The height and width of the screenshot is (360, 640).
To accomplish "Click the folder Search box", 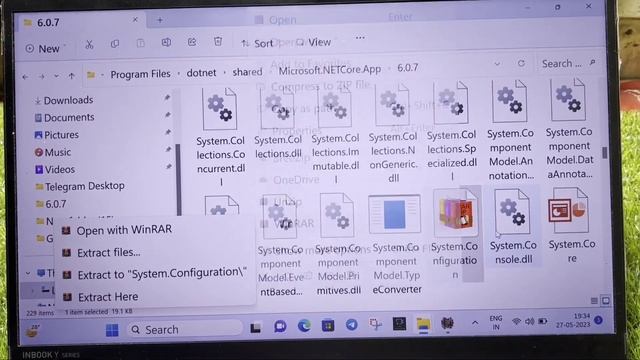I will (x=569, y=63).
